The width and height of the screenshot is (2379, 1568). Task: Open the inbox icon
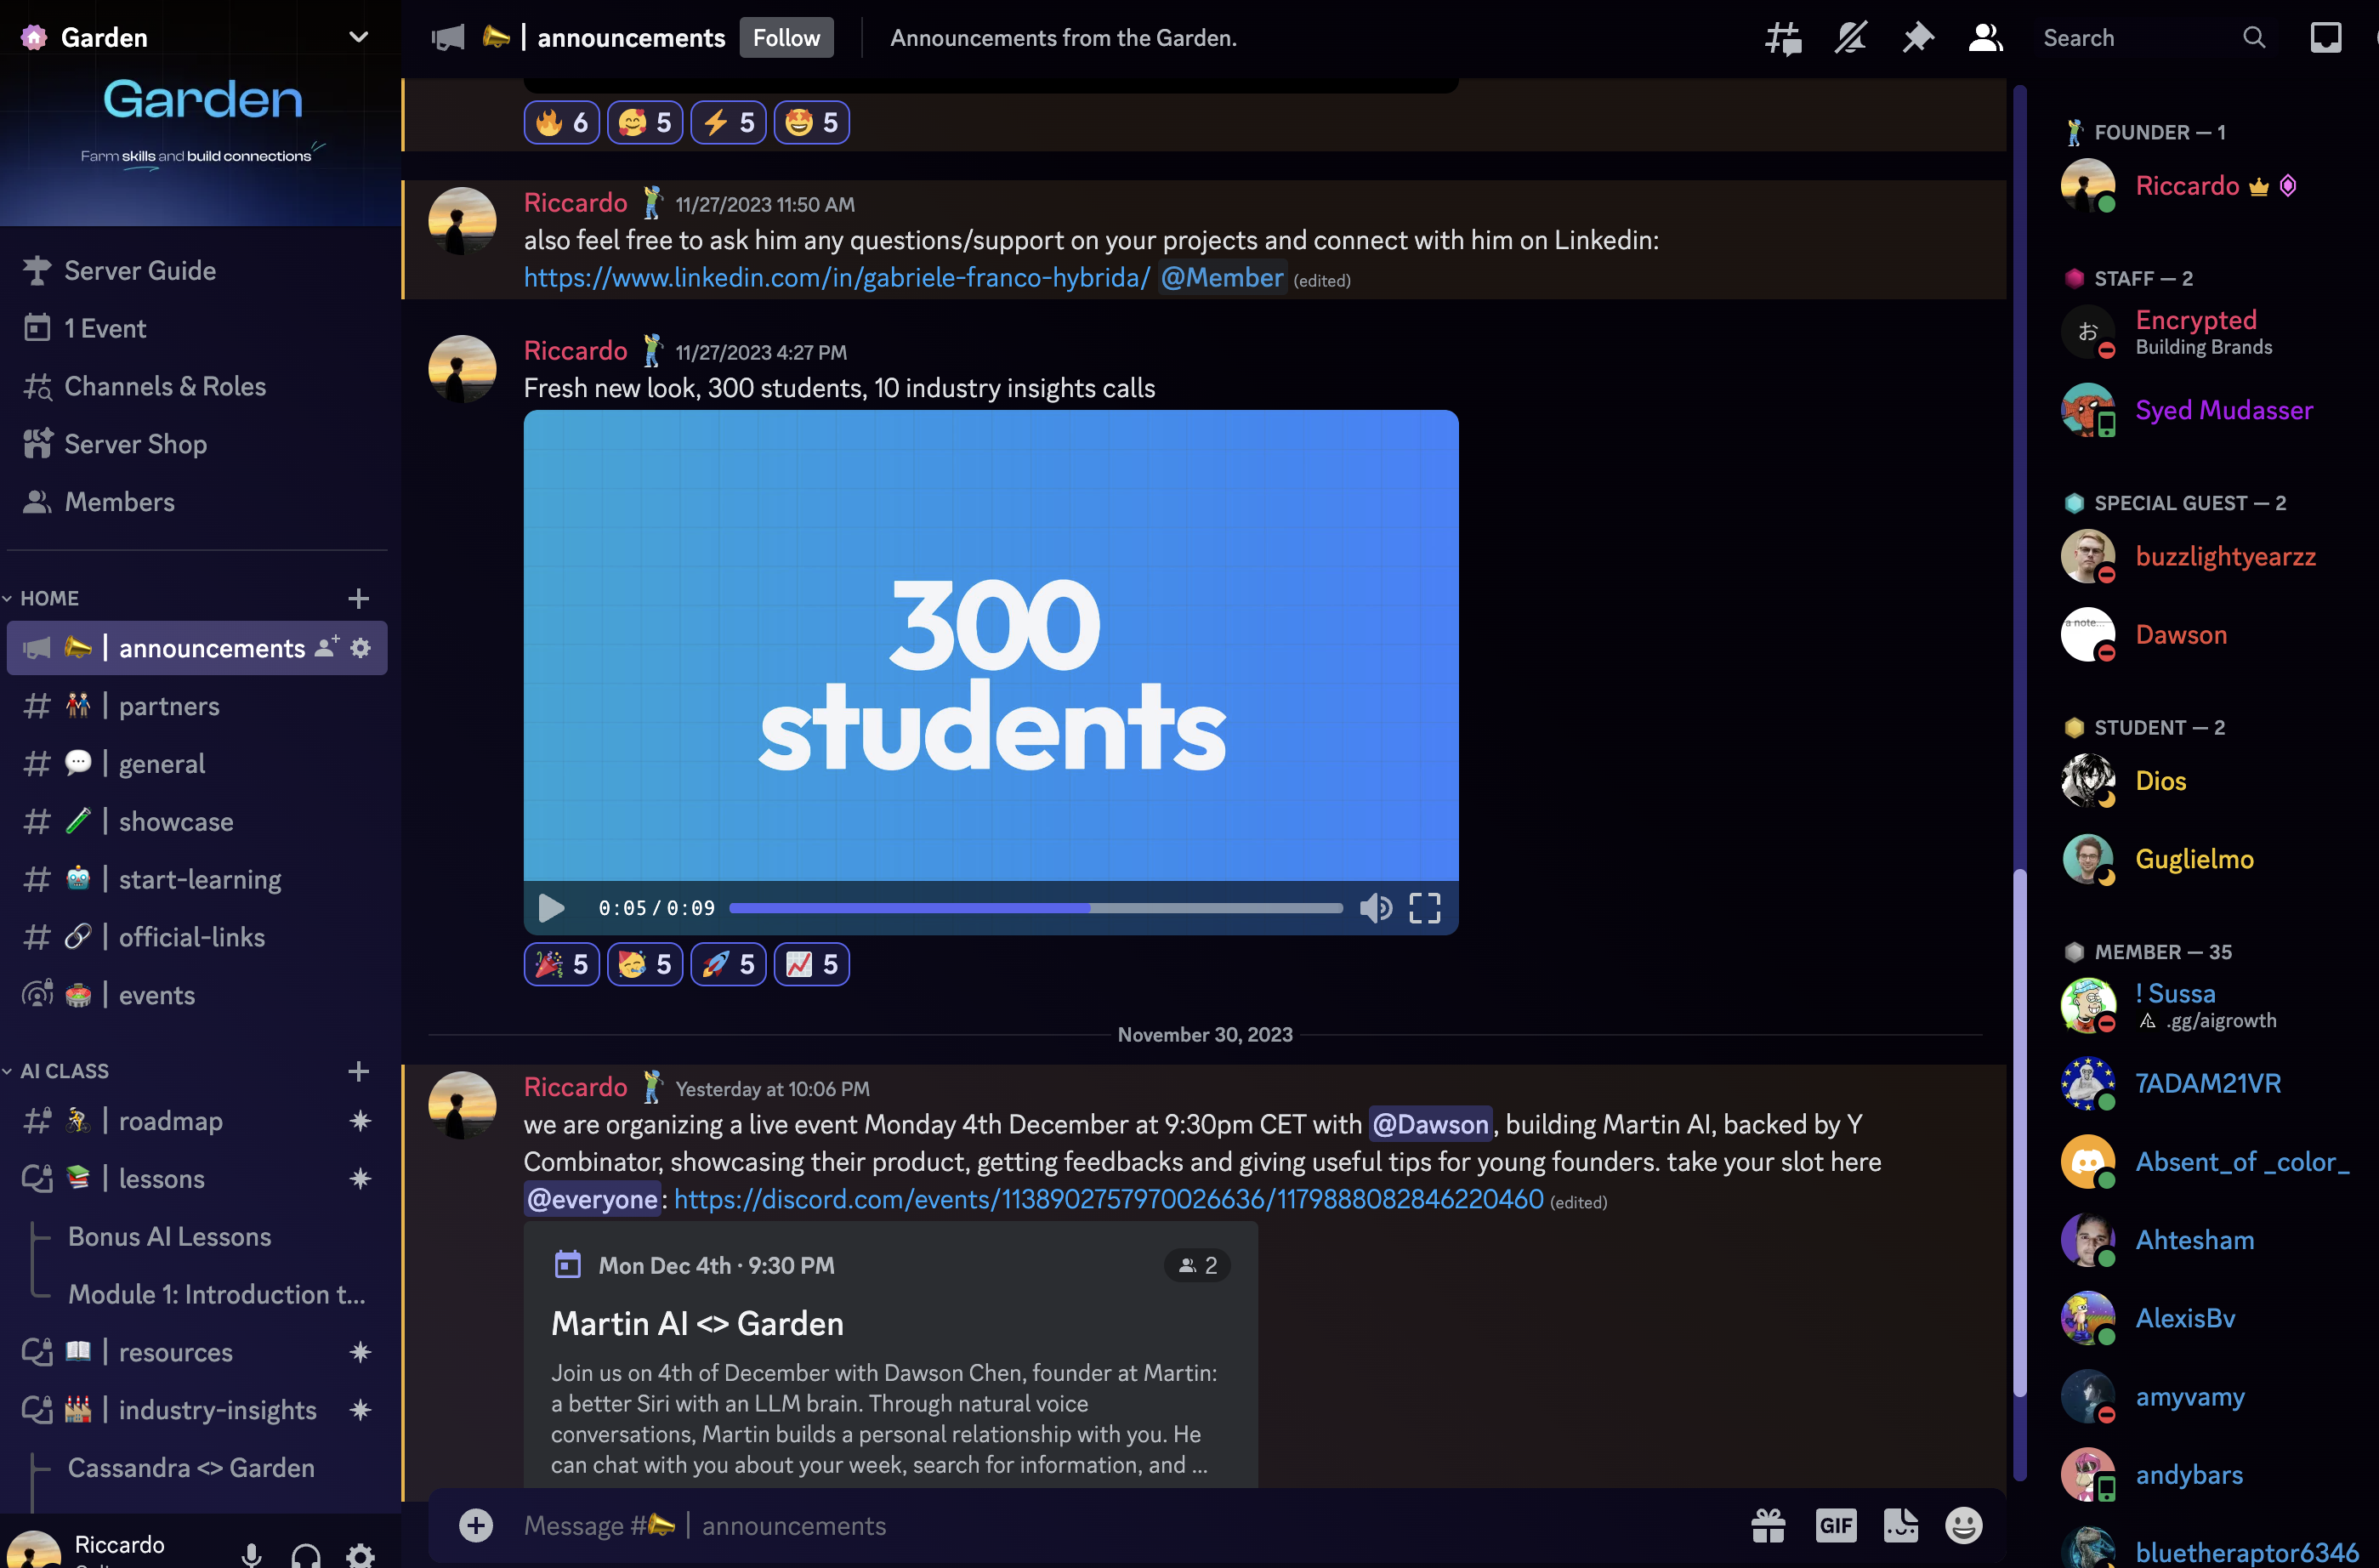[x=2325, y=38]
